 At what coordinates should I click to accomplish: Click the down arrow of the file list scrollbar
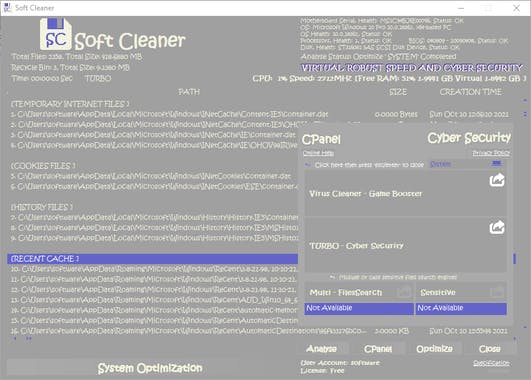[525, 327]
